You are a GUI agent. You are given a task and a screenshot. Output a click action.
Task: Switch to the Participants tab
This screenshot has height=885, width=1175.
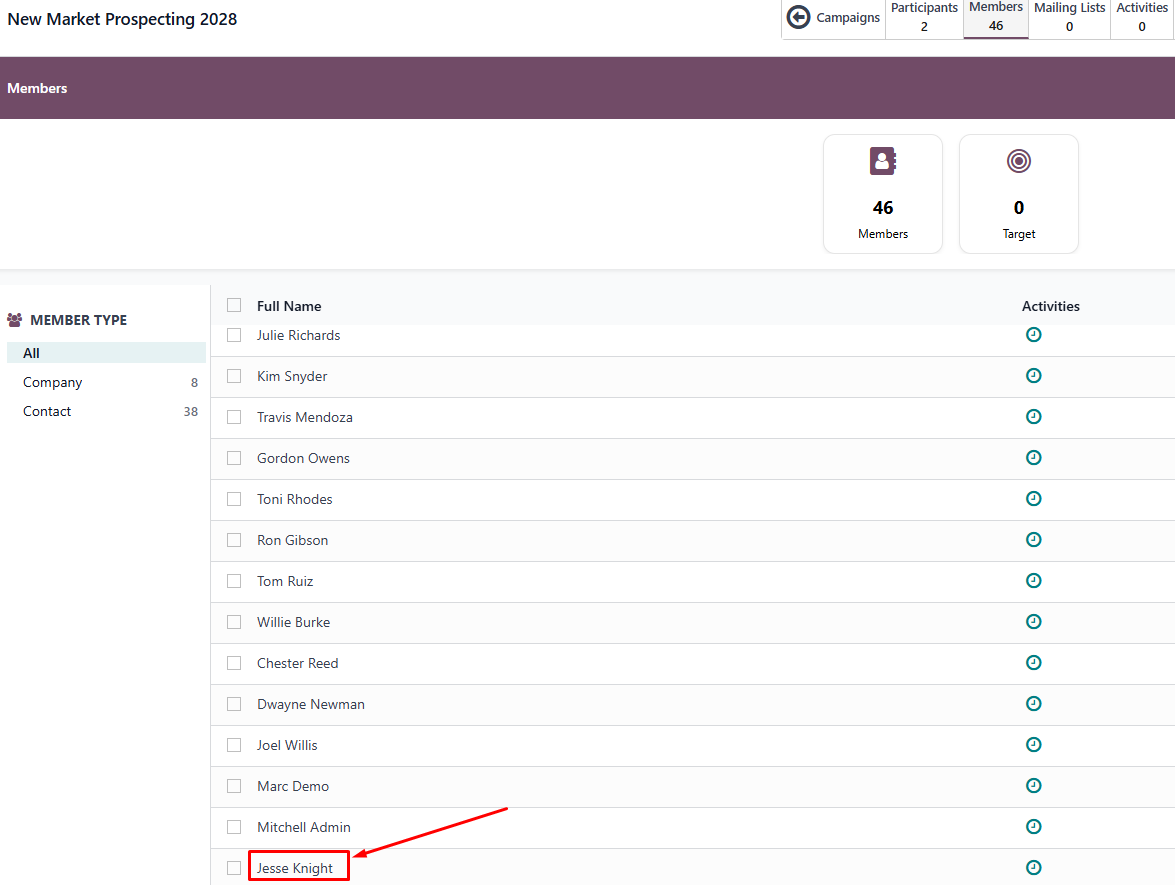924,18
